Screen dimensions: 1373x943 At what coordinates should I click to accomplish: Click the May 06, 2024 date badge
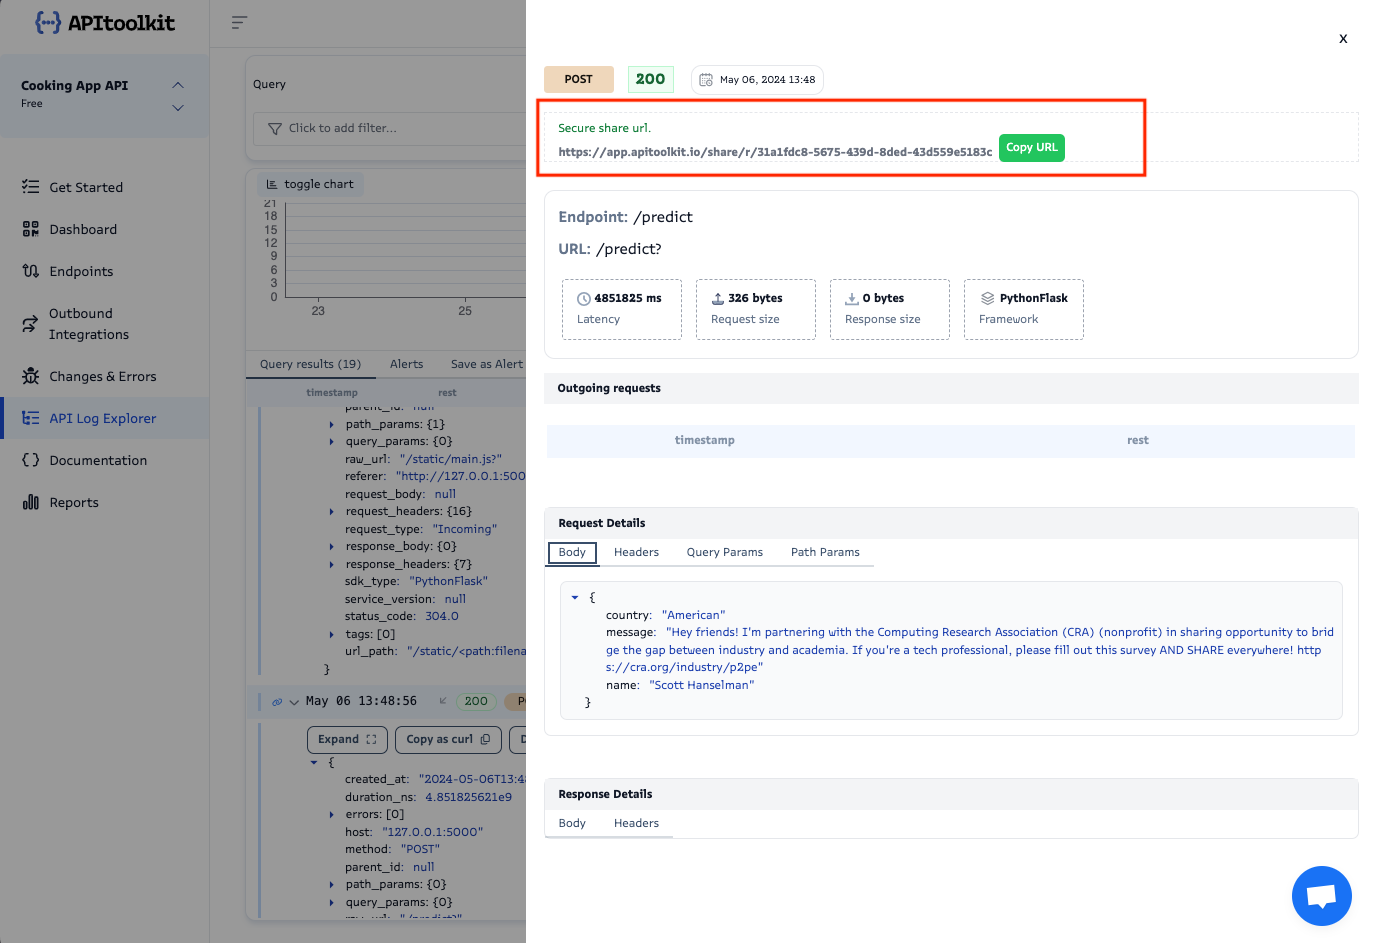pos(757,79)
